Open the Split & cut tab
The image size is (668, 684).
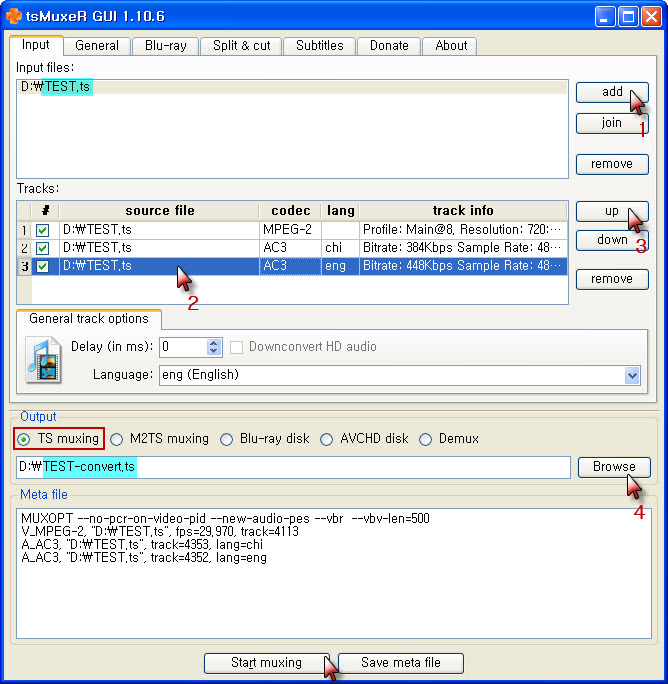(x=241, y=45)
